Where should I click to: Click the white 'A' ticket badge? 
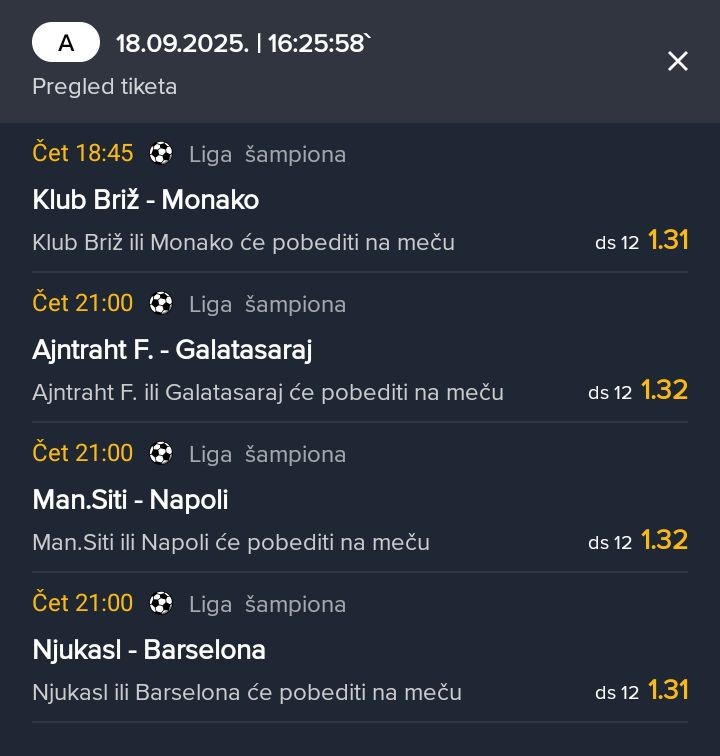[x=66, y=42]
